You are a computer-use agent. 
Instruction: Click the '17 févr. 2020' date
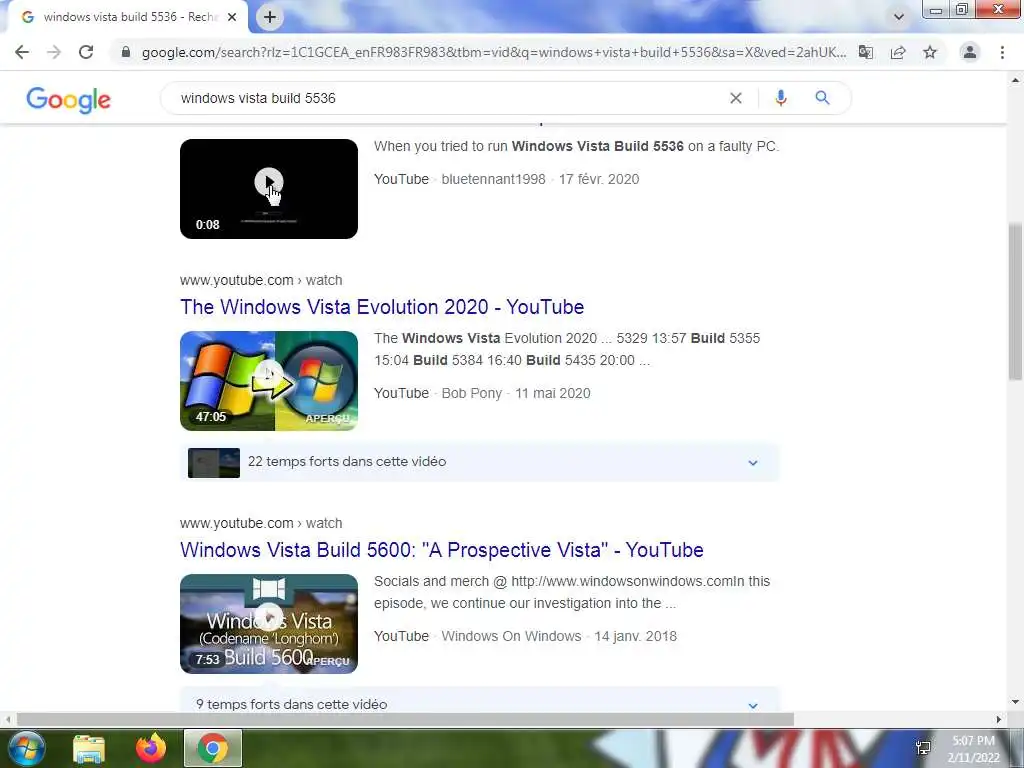point(599,179)
